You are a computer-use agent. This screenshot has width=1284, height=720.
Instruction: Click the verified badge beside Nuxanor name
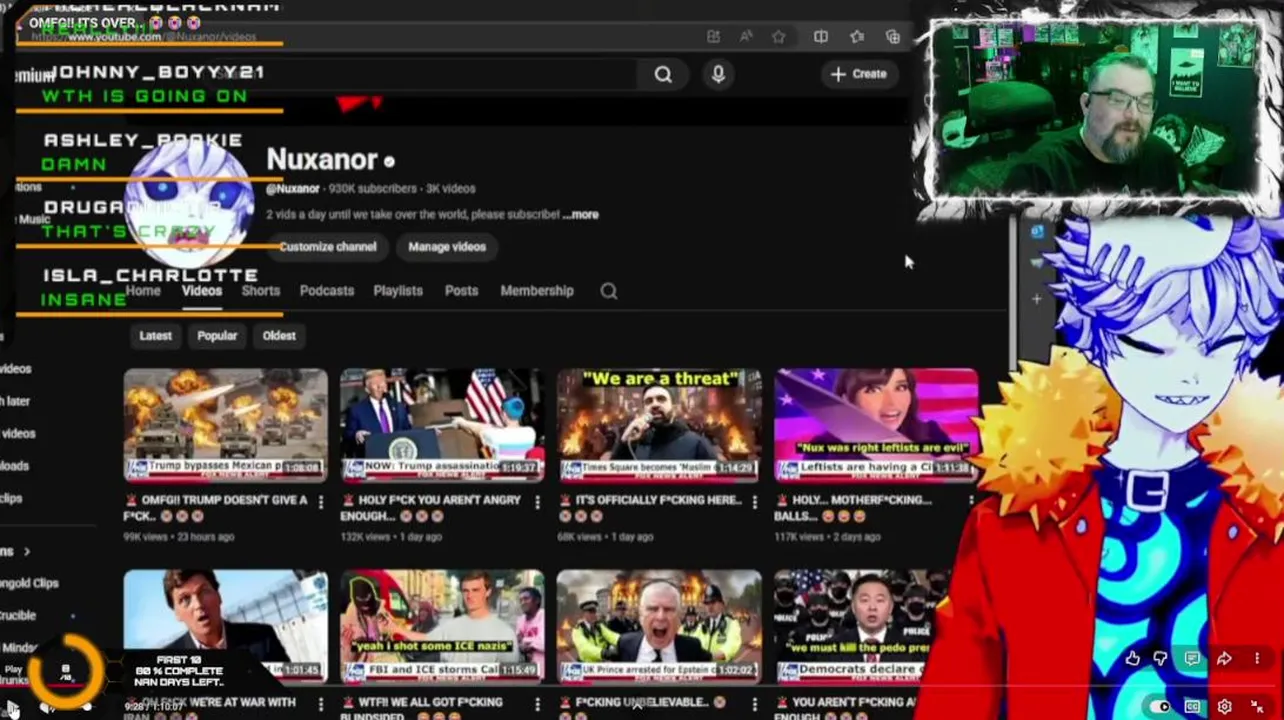389,161
